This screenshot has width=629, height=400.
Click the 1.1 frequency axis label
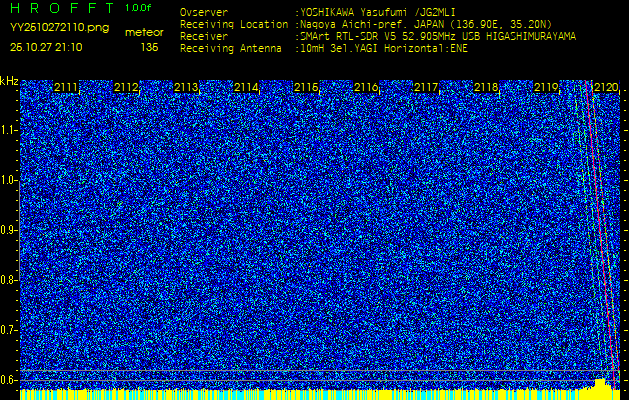click(x=8, y=130)
